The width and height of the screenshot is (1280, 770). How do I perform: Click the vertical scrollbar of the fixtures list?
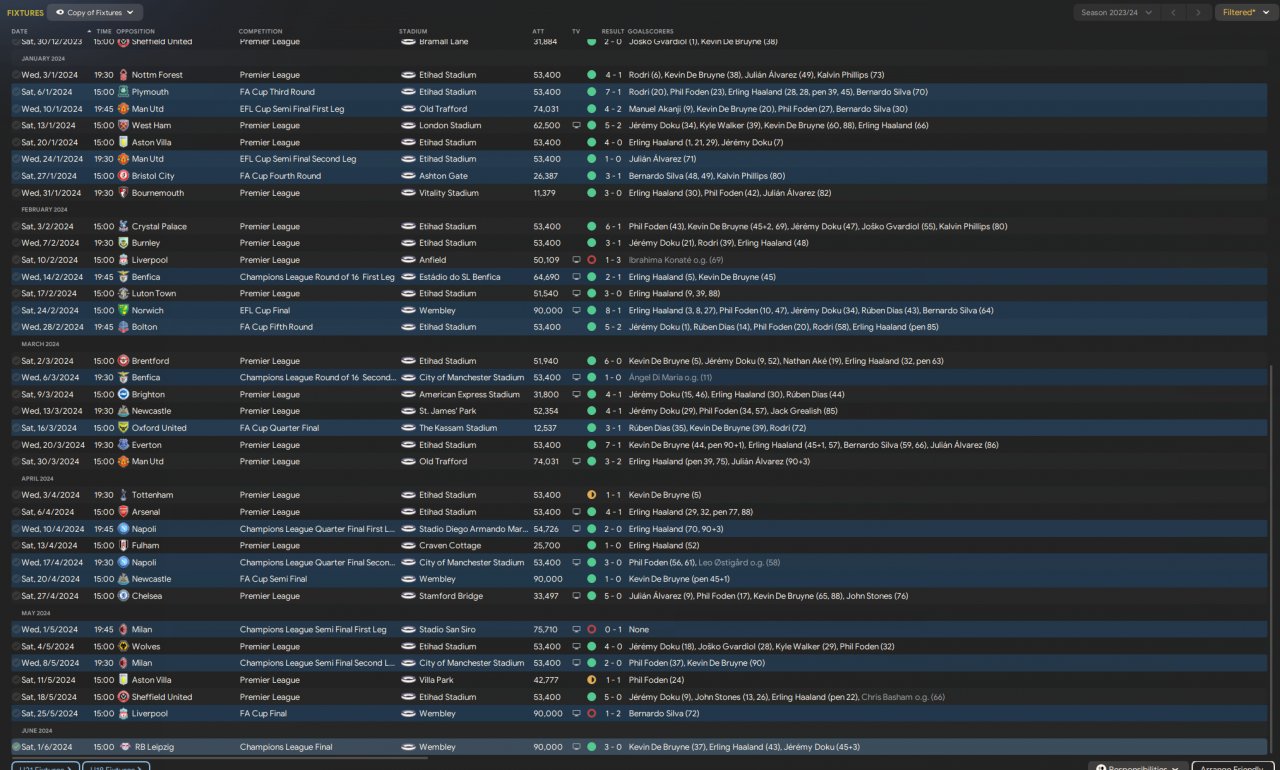click(x=1271, y=560)
